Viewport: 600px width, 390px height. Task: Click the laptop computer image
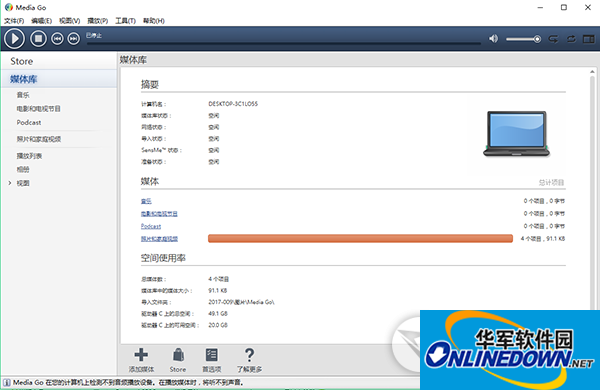tap(517, 134)
